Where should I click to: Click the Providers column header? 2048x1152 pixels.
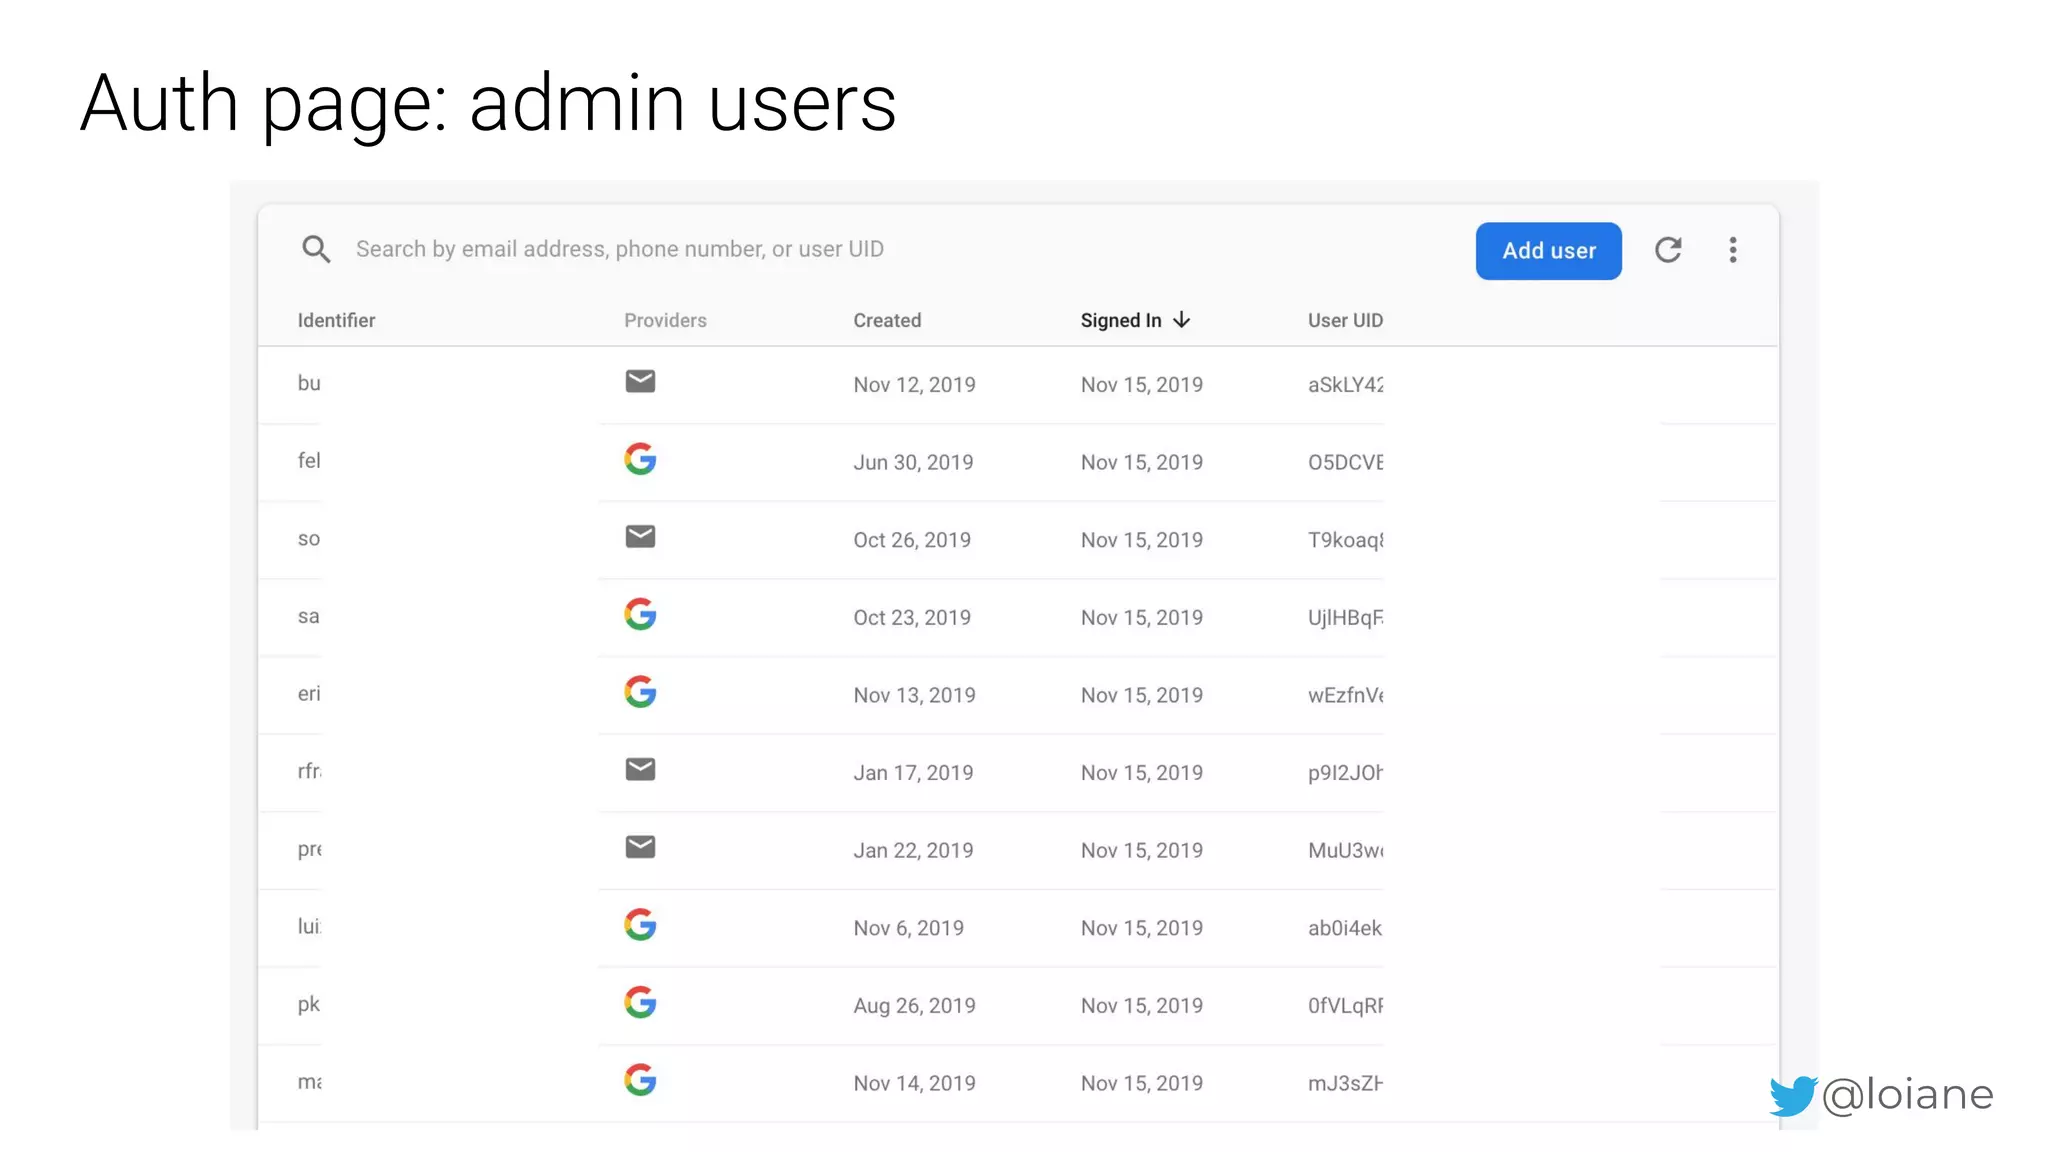(665, 320)
